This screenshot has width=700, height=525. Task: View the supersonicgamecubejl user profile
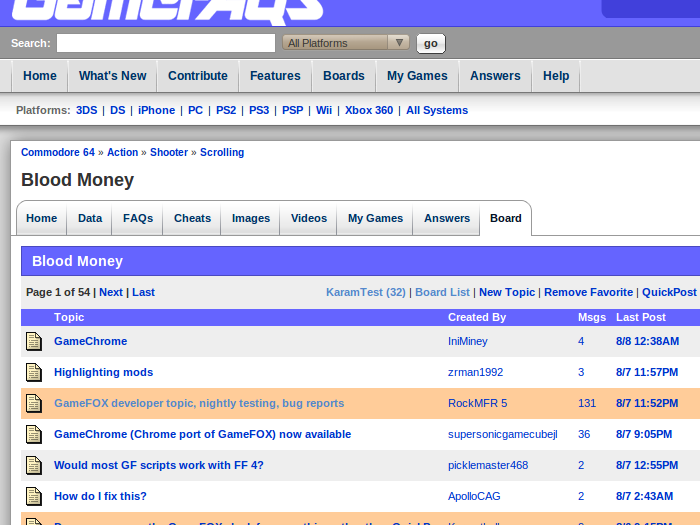pos(503,434)
